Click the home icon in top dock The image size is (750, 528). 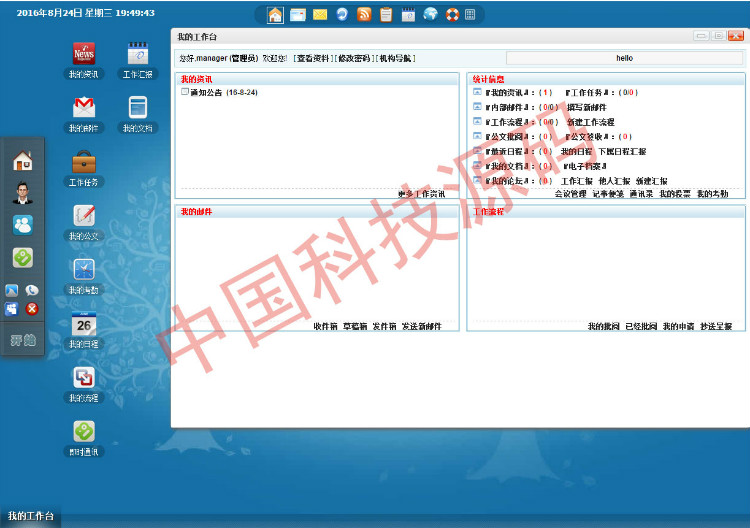click(275, 15)
